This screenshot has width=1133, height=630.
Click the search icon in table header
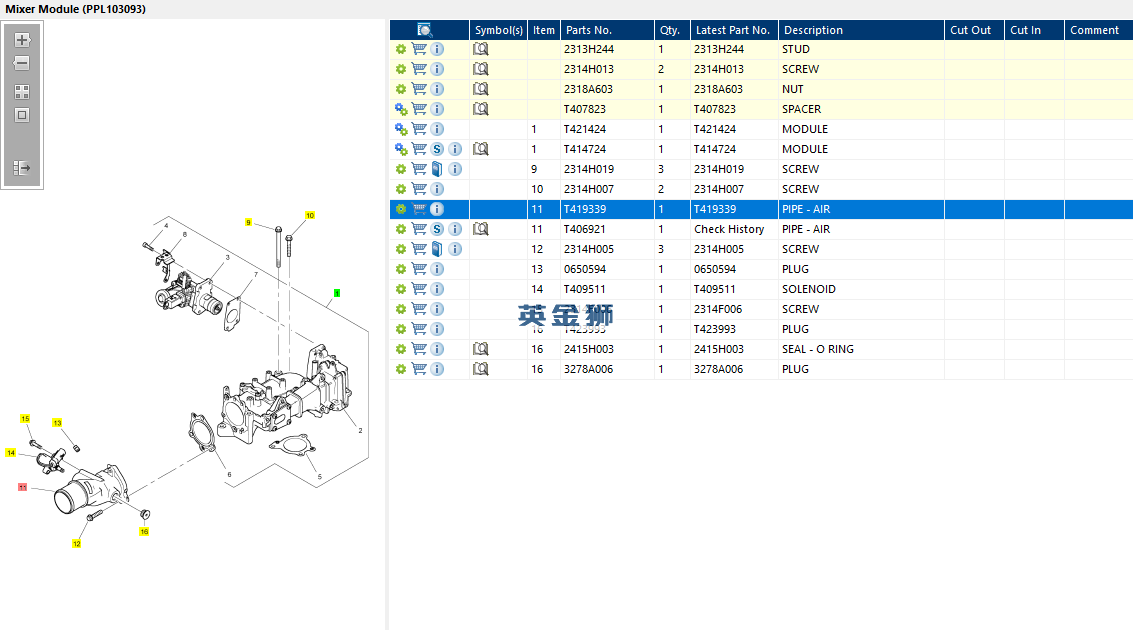point(425,30)
